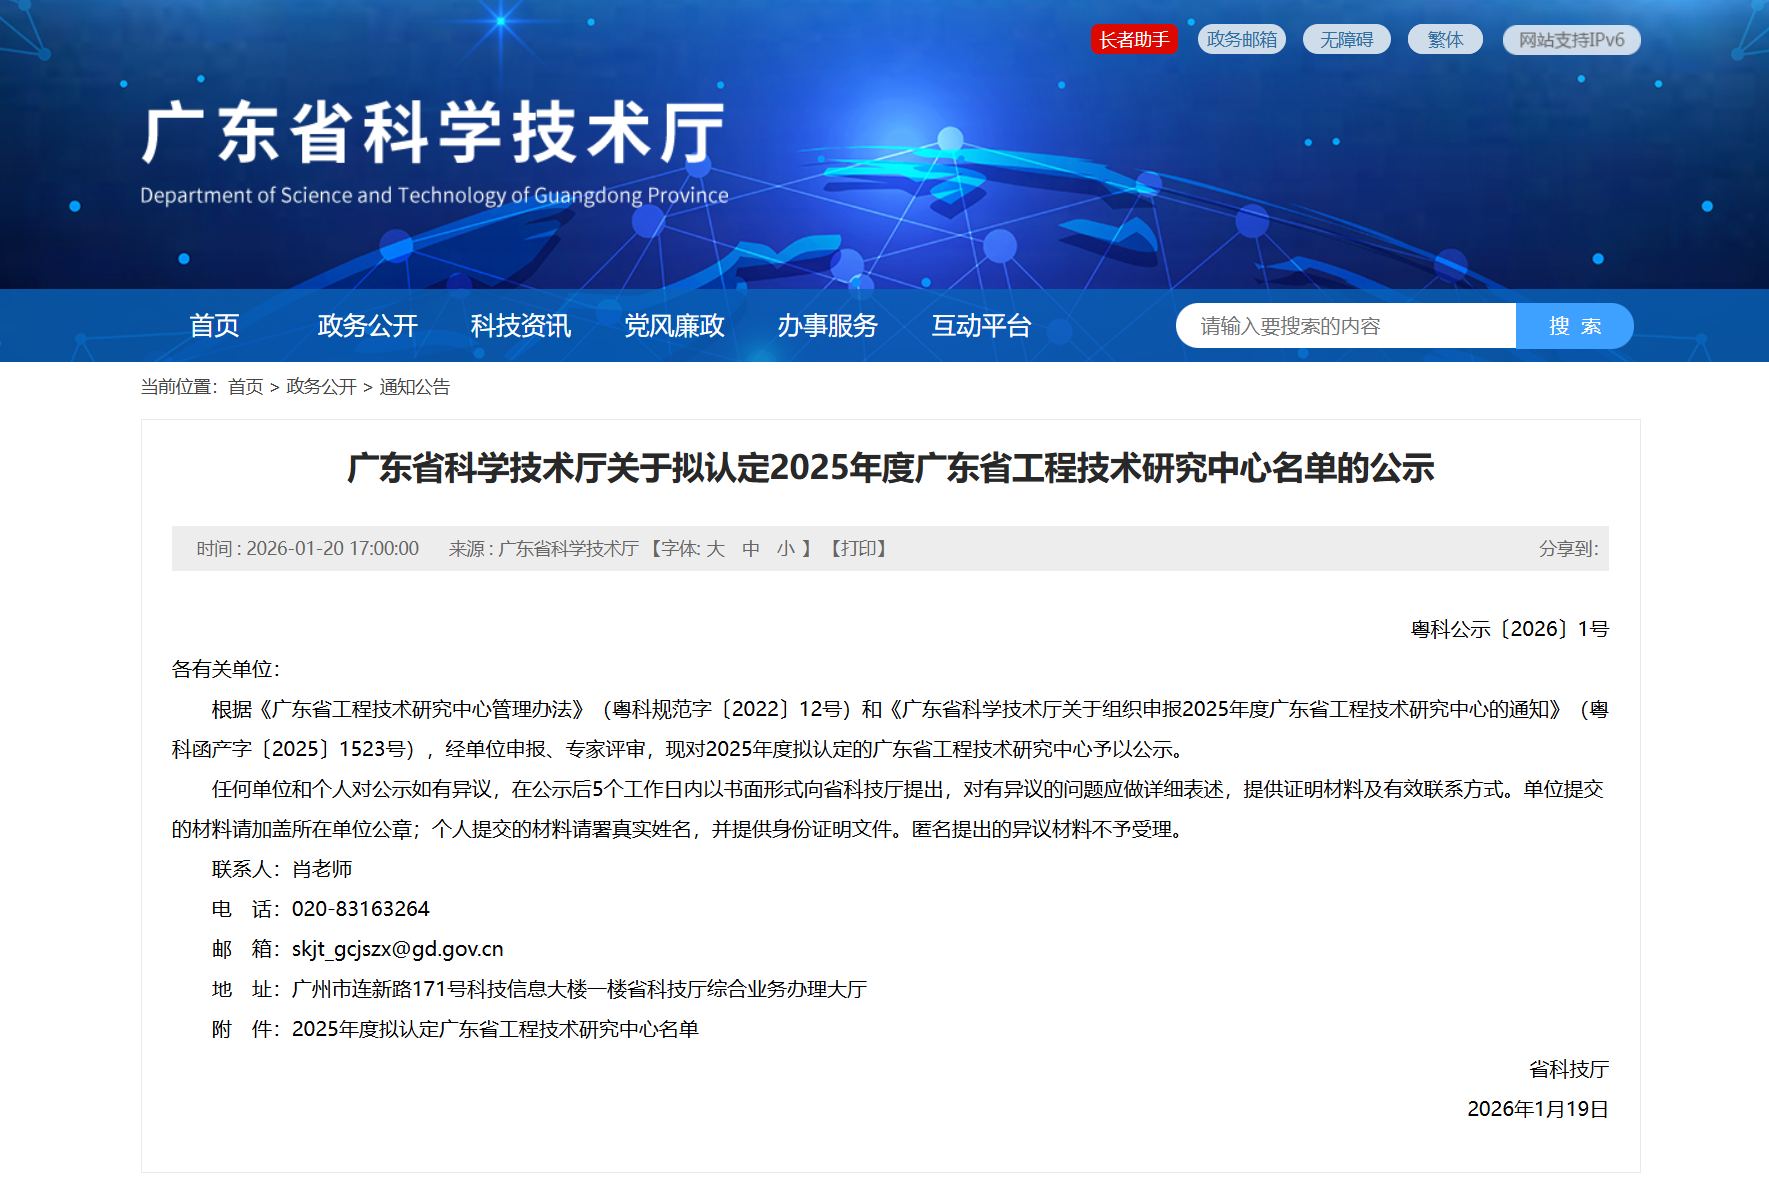Click inside the search input box
This screenshot has height=1191, width=1769.
click(x=1345, y=325)
